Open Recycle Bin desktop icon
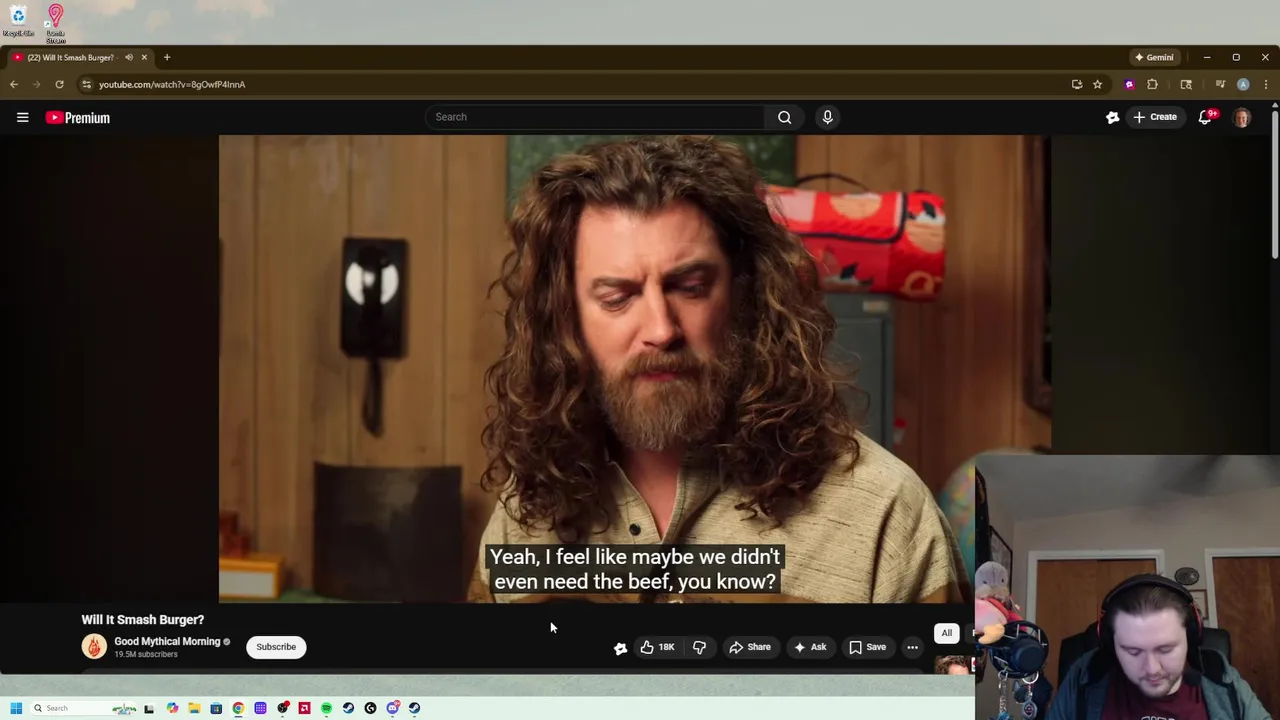1280x720 pixels. [x=18, y=21]
